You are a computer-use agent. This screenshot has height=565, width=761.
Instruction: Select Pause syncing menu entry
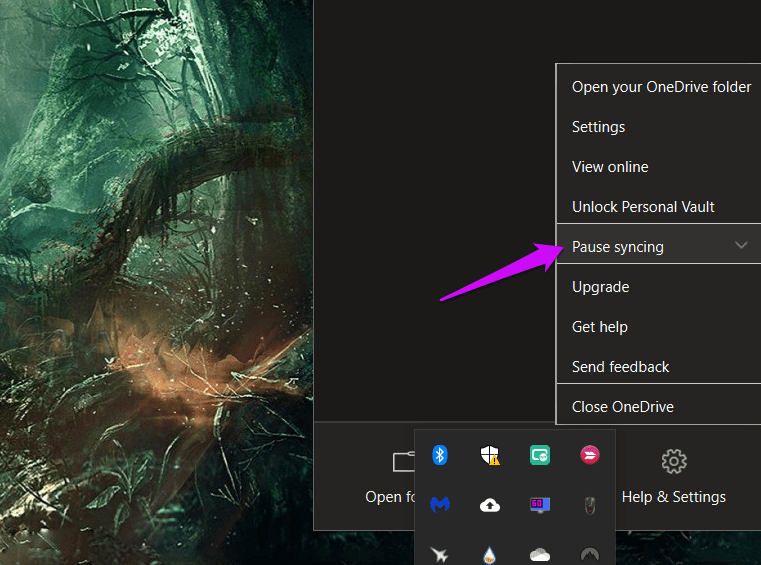tap(659, 247)
